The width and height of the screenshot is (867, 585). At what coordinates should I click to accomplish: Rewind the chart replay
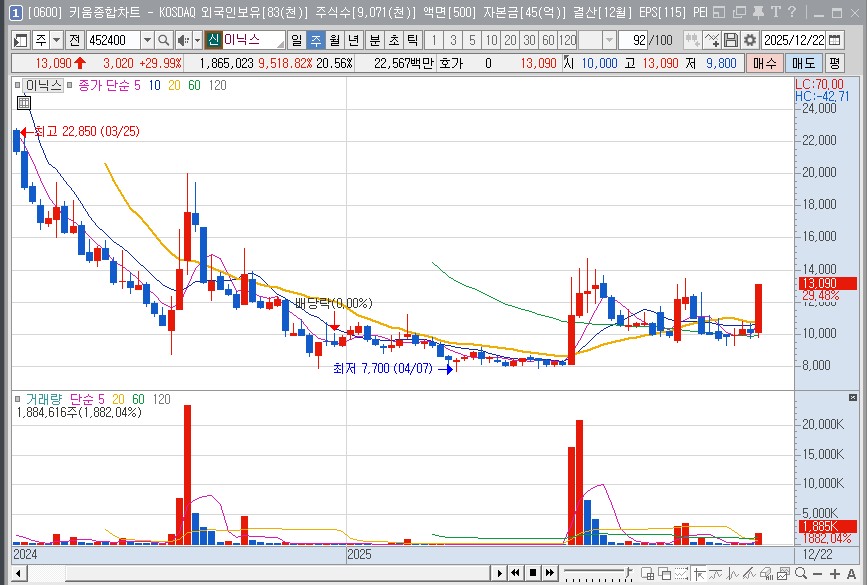(515, 573)
